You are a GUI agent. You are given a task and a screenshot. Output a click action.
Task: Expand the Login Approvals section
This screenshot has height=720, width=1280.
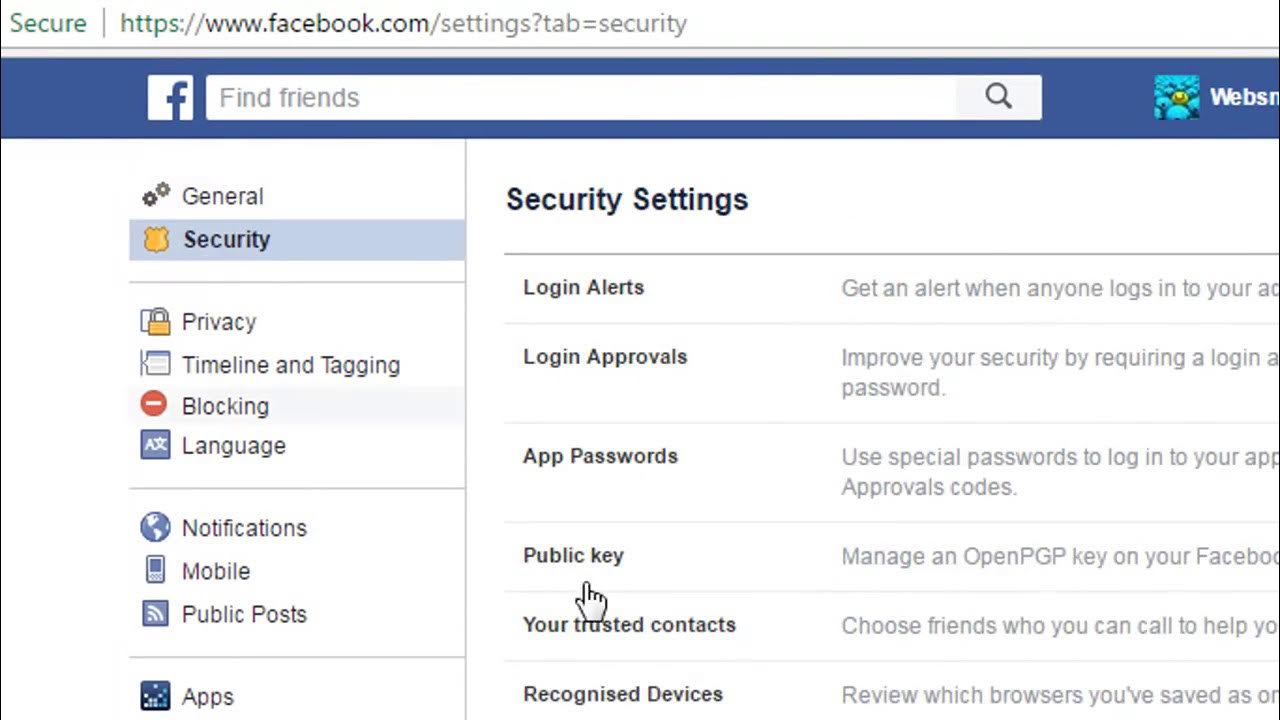[x=605, y=357]
